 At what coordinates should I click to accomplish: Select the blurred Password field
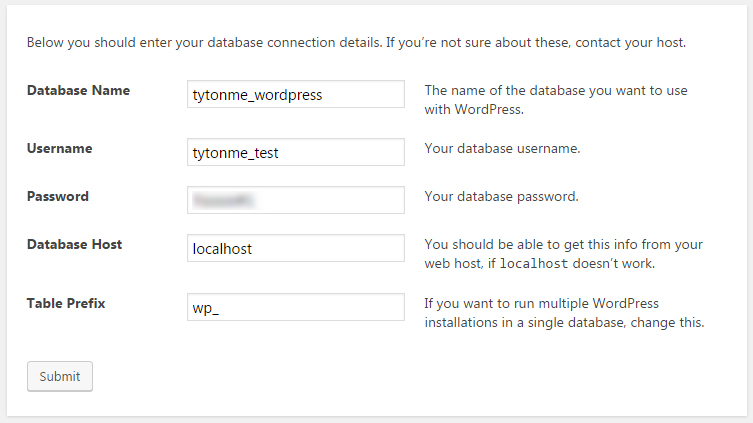point(295,199)
